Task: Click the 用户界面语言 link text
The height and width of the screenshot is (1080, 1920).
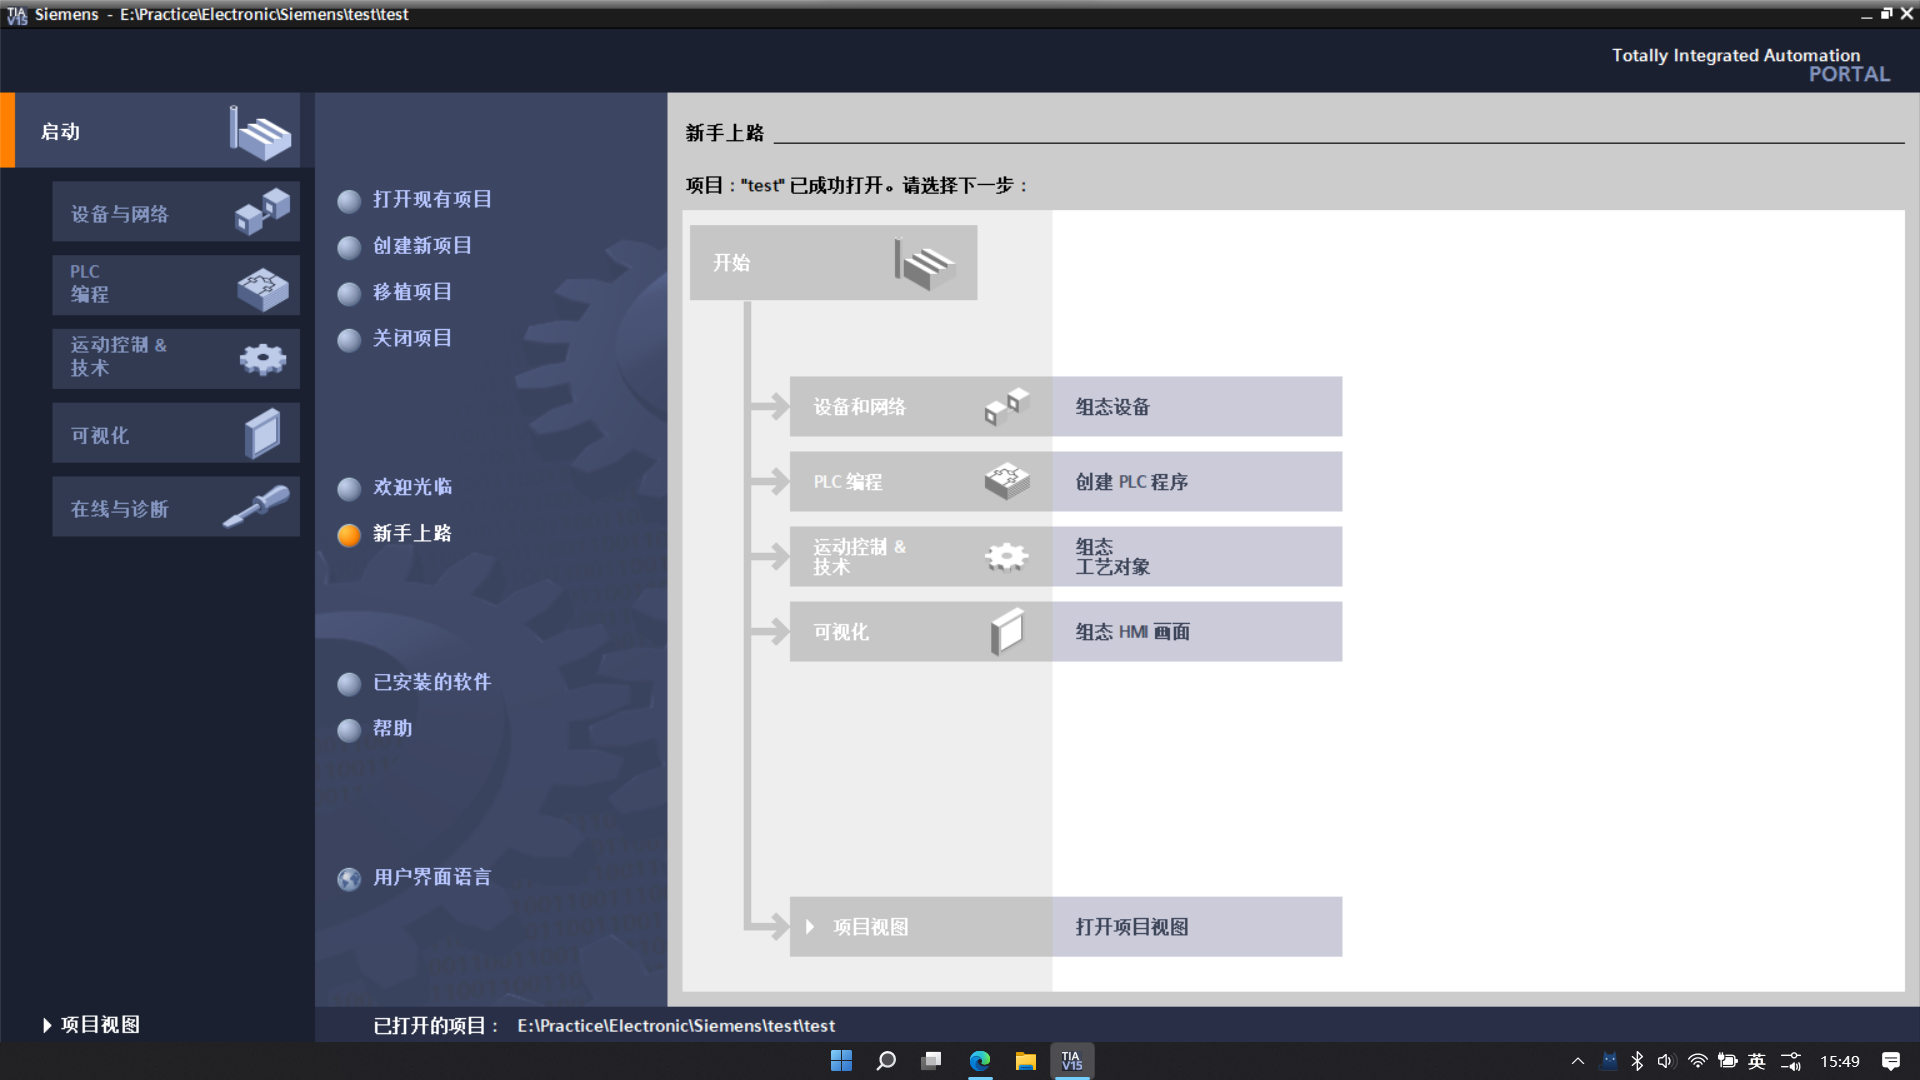Action: tap(432, 877)
